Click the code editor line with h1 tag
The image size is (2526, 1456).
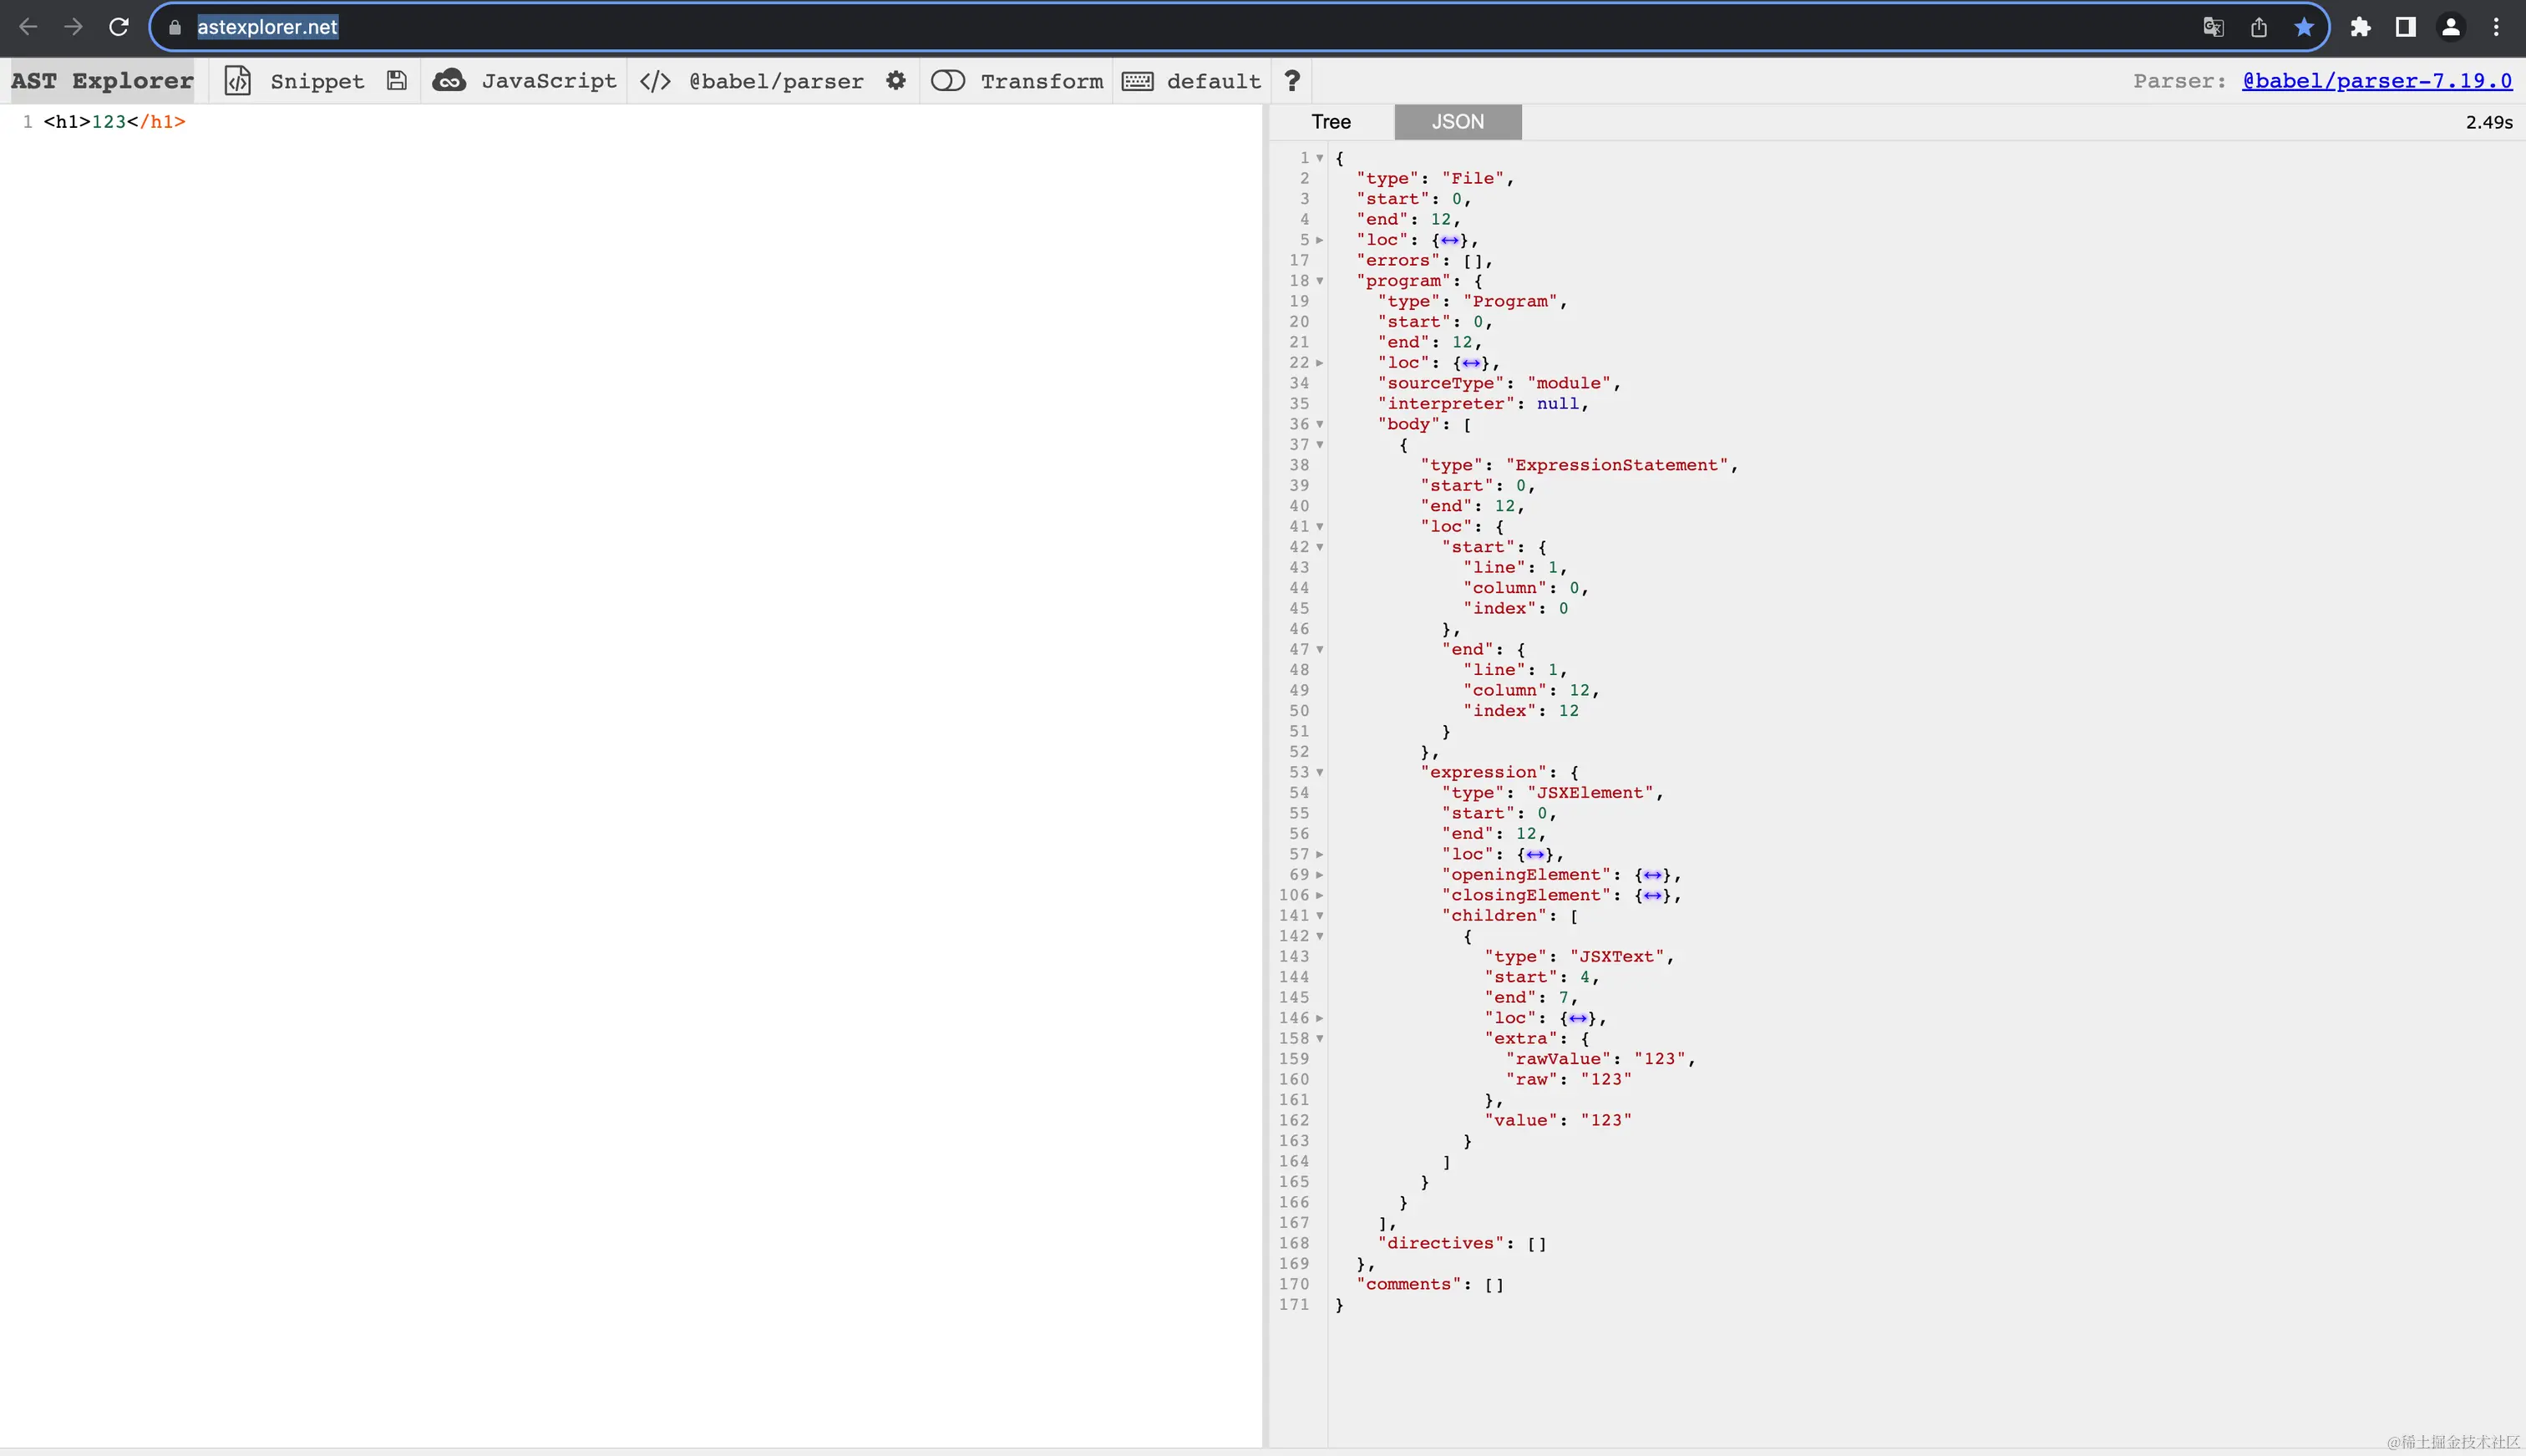point(114,122)
